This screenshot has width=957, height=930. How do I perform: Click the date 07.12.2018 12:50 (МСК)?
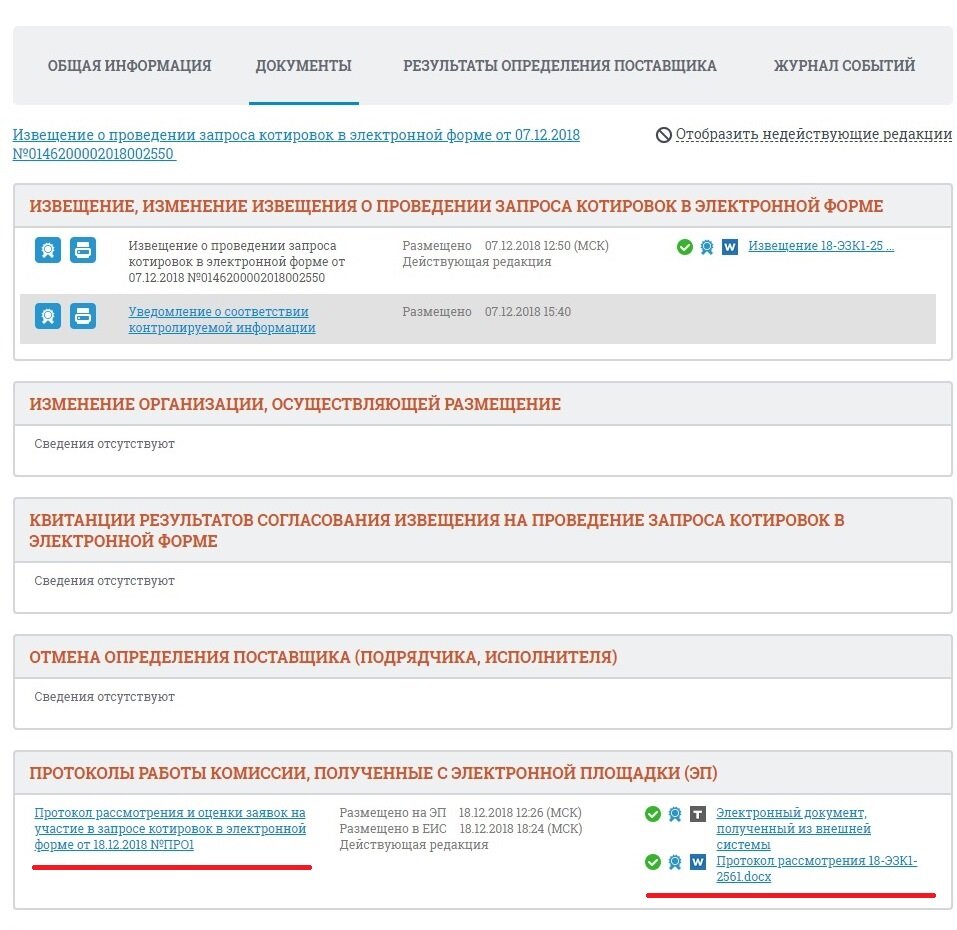546,246
